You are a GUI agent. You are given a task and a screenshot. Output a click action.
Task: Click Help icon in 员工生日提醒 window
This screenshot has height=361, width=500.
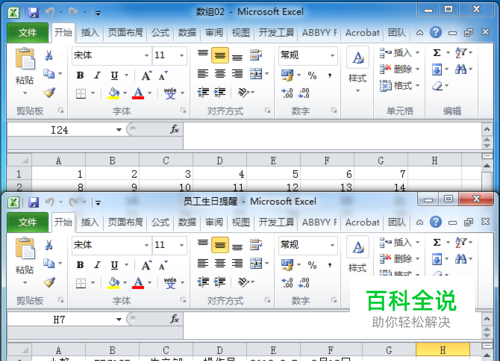tap(436, 222)
